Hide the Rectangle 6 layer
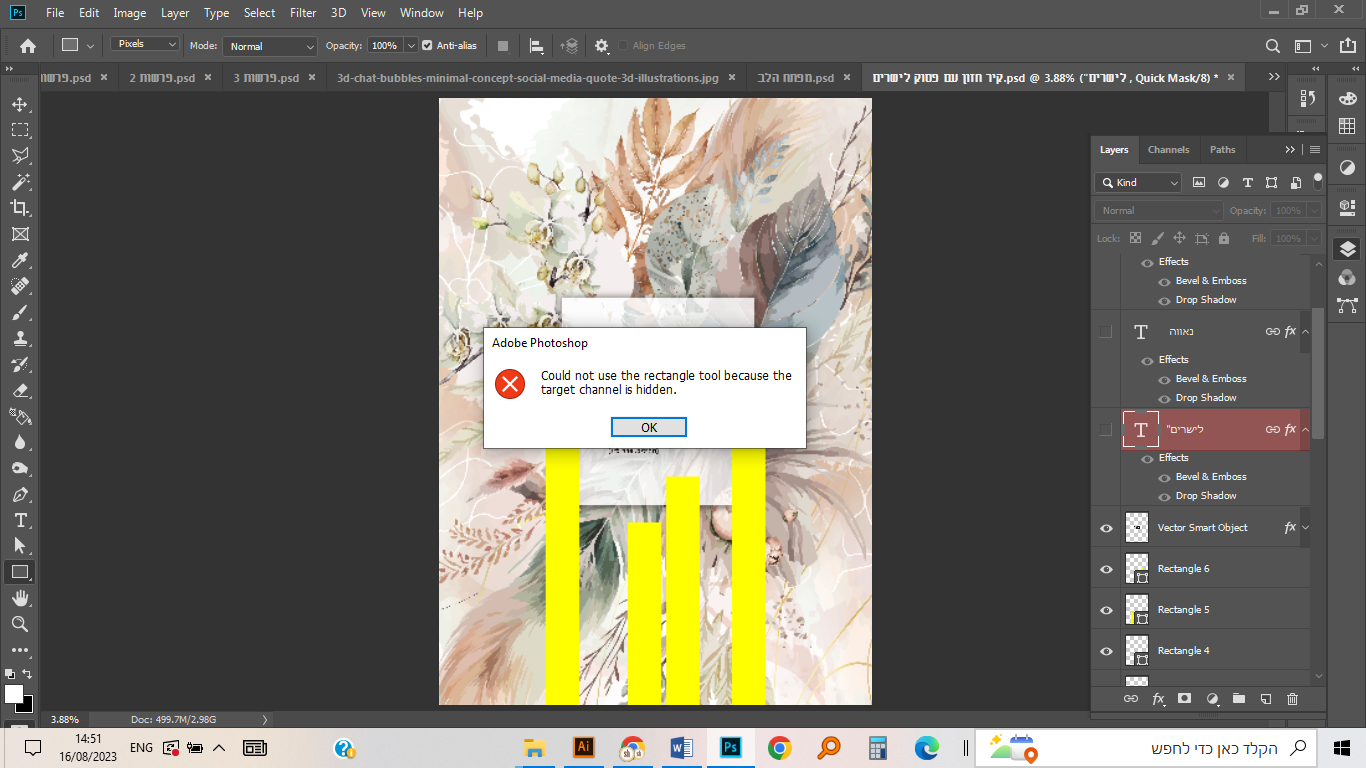Viewport: 1366px width, 768px height. 1106,569
